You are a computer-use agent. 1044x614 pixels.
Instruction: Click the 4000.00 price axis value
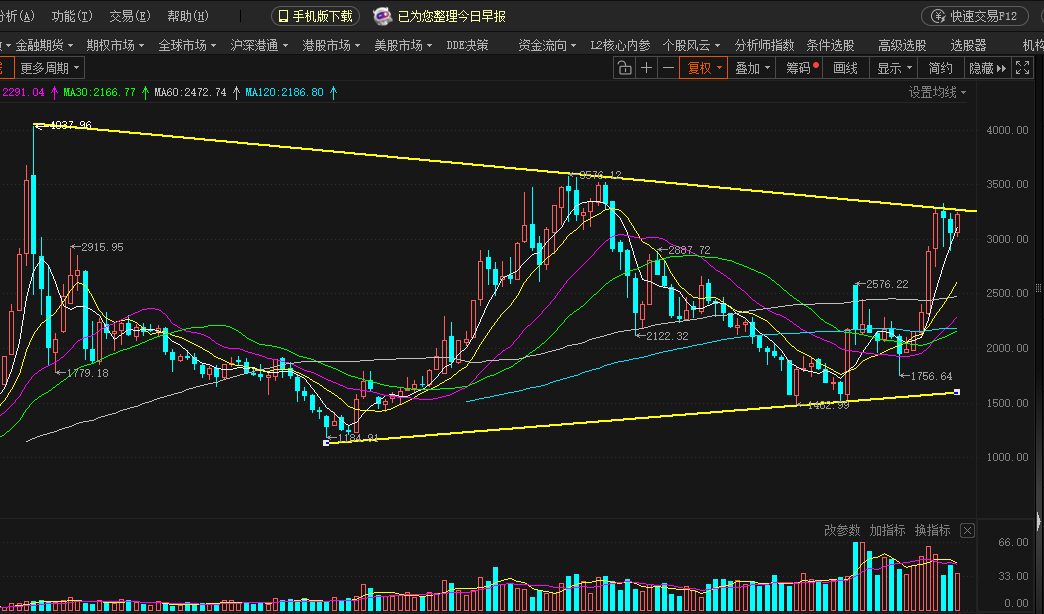click(x=1007, y=130)
